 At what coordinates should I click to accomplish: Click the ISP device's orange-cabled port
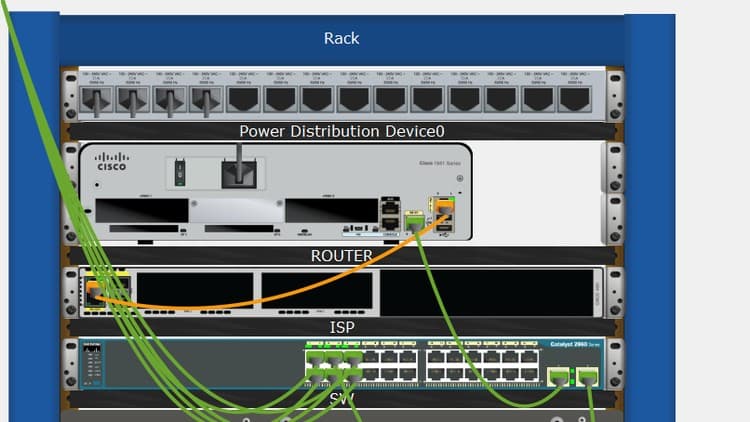click(94, 291)
